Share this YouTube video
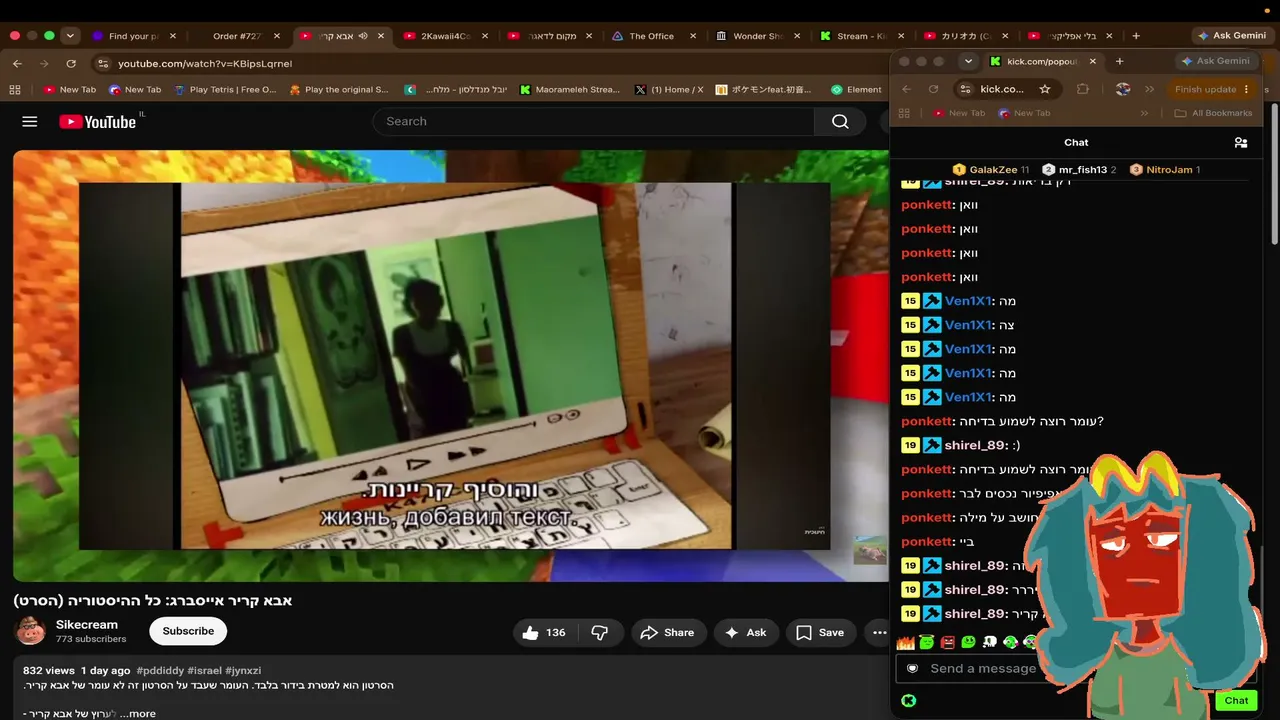Viewport: 1280px width, 720px height. tap(667, 632)
